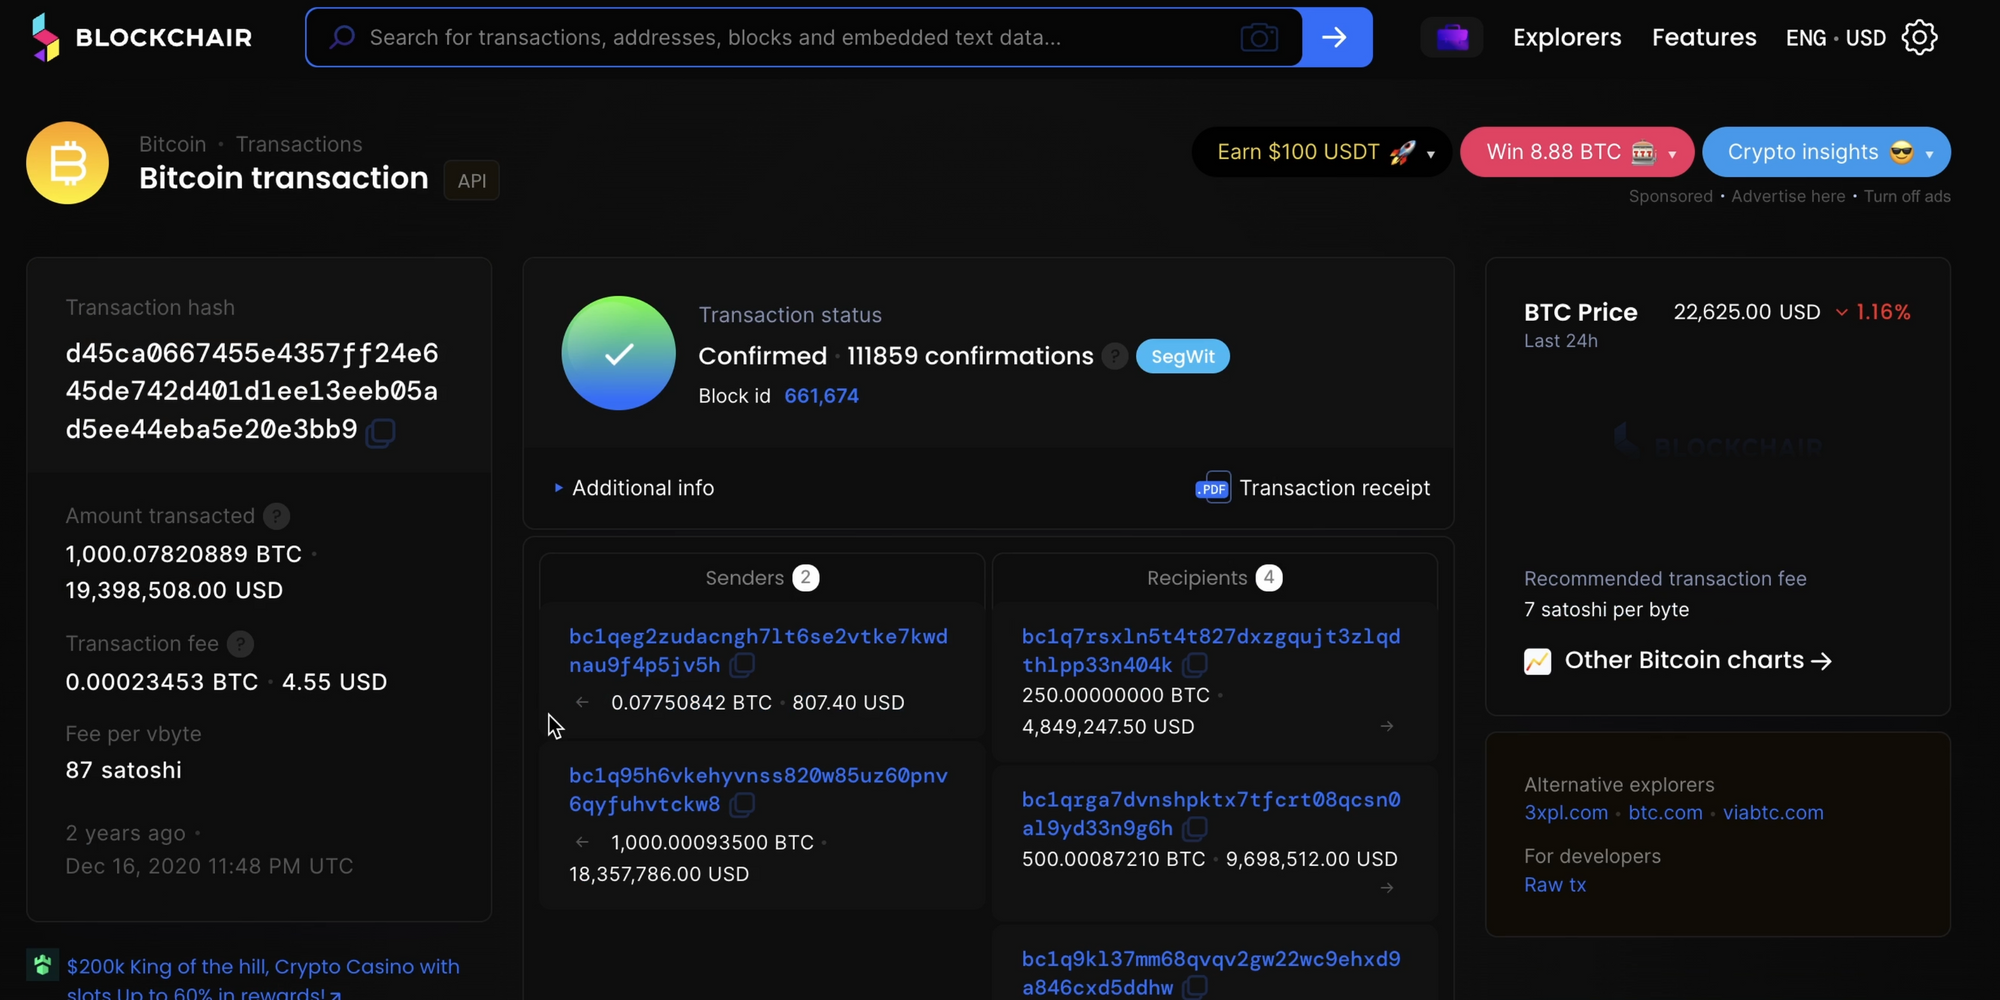Click help icon beside Transaction fee

(240, 644)
